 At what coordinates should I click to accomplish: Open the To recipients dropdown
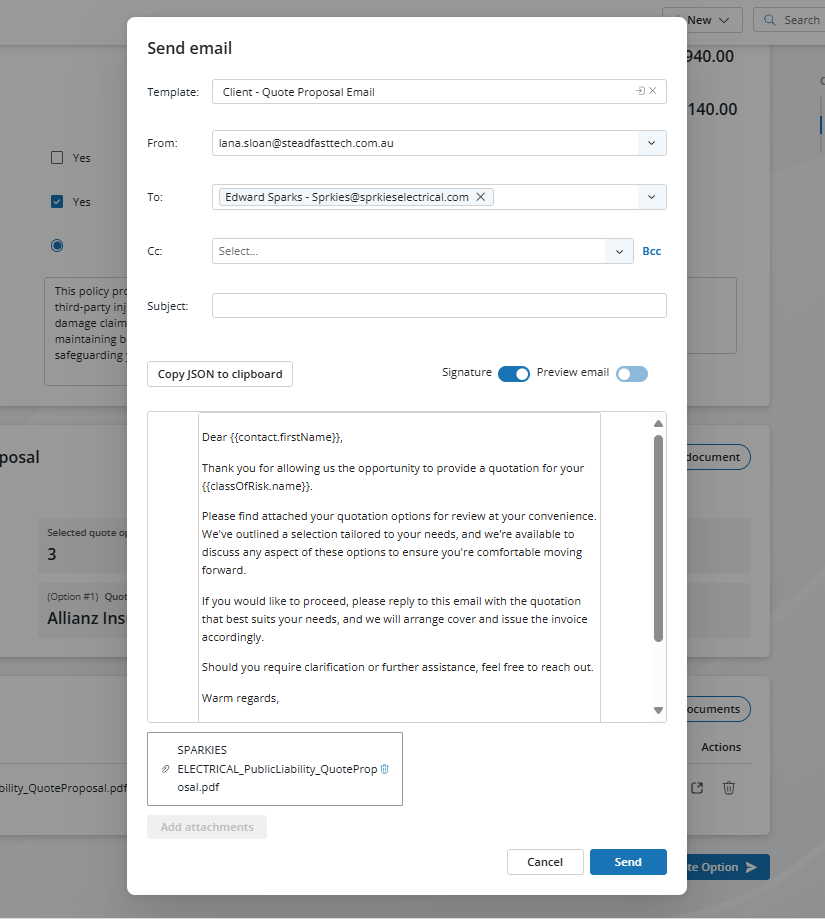tap(651, 197)
